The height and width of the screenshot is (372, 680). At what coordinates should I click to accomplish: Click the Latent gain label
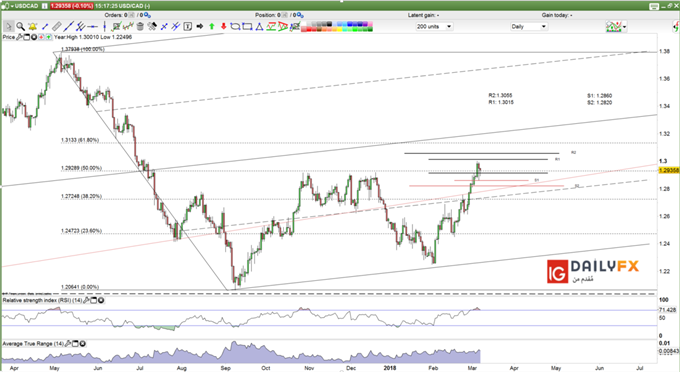[x=423, y=15]
